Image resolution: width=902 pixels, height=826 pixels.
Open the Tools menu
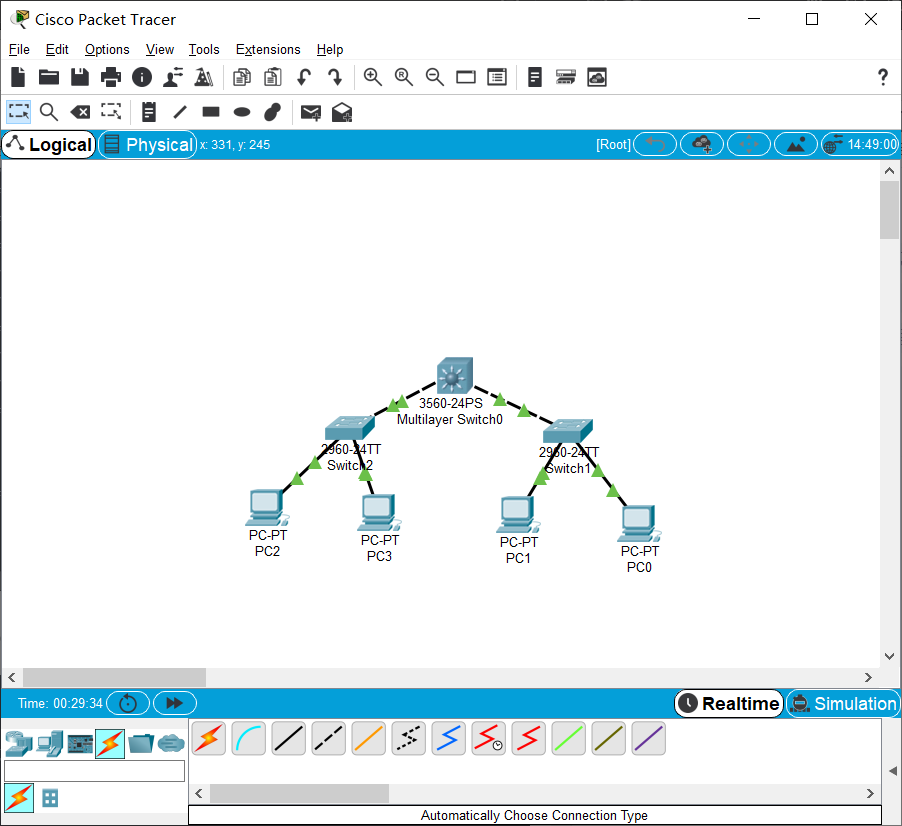tap(204, 49)
